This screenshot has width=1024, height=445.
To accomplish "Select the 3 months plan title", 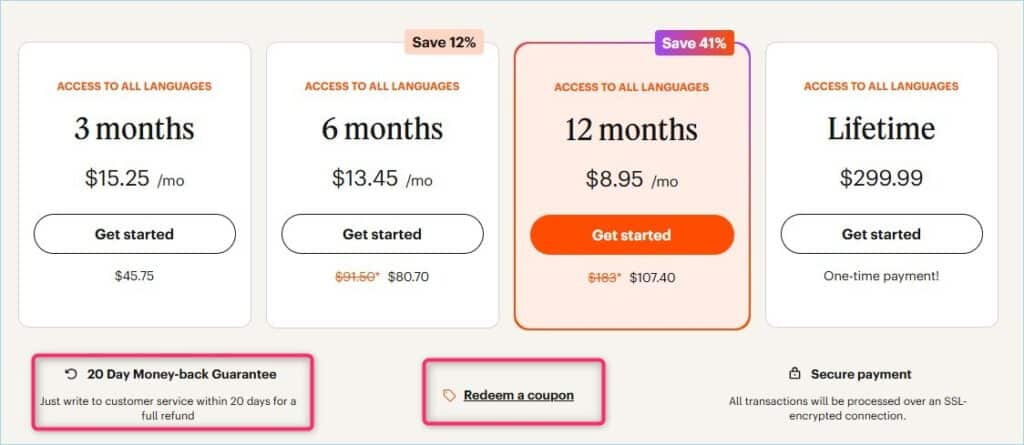I will click(x=134, y=128).
